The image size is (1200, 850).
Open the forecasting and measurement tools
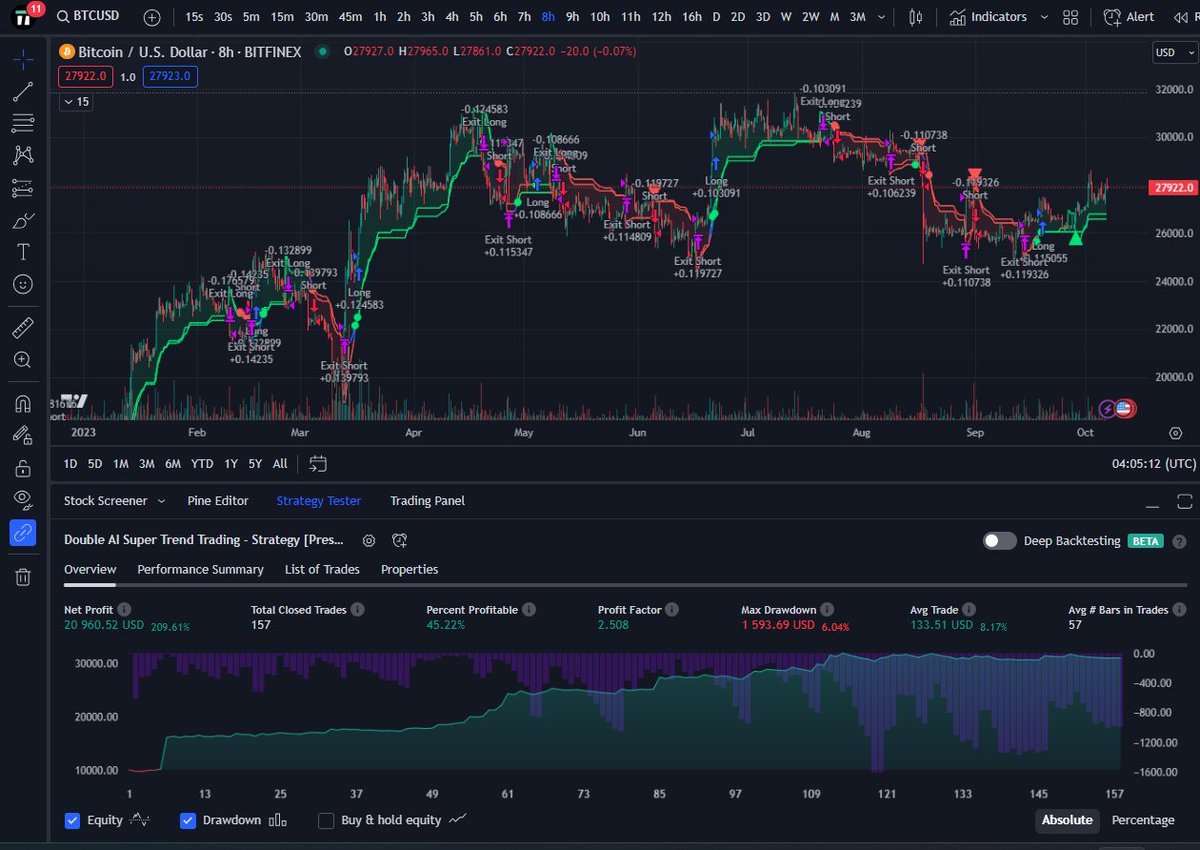[x=23, y=187]
